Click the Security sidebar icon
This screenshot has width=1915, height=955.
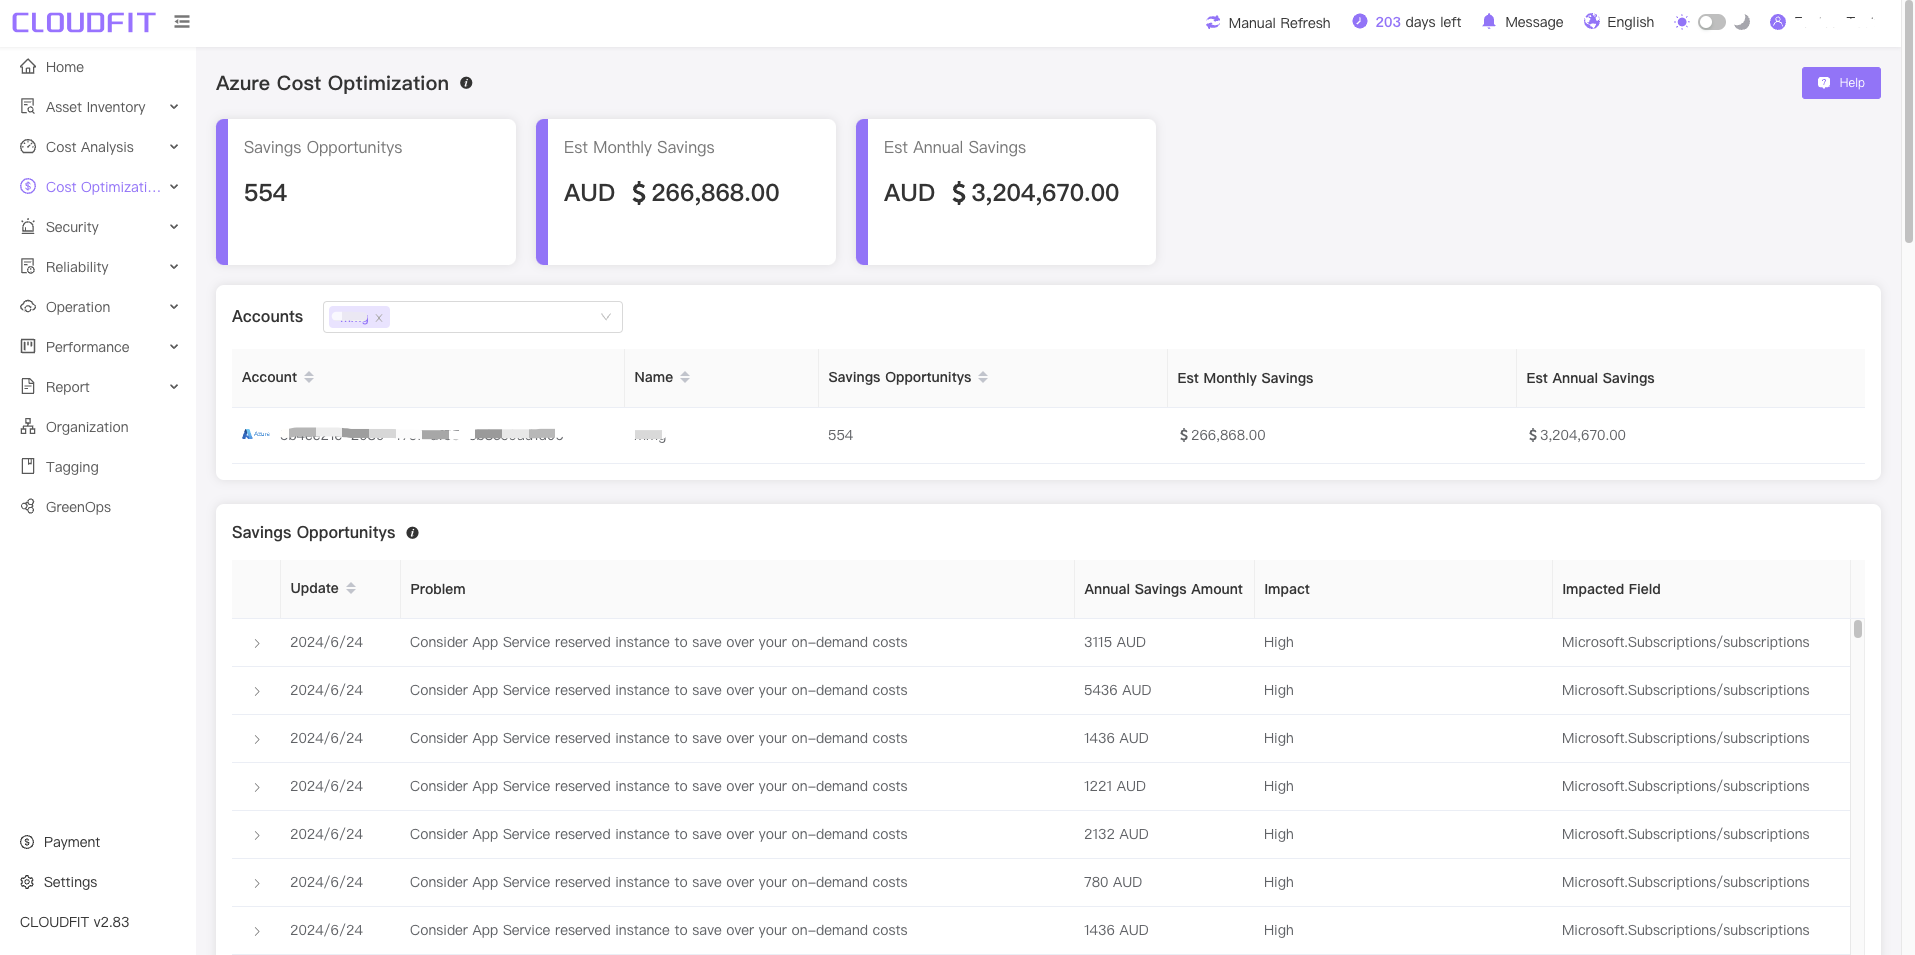(28, 227)
